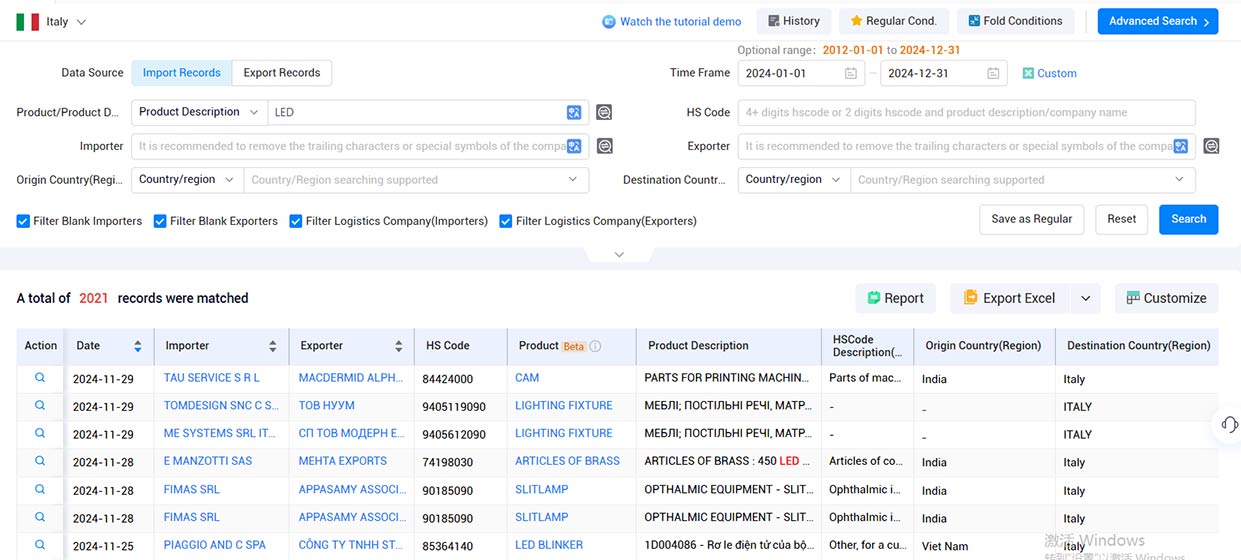This screenshot has width=1241, height=560.
Task: Collapse the search conditions chevron
Action: pos(619,255)
